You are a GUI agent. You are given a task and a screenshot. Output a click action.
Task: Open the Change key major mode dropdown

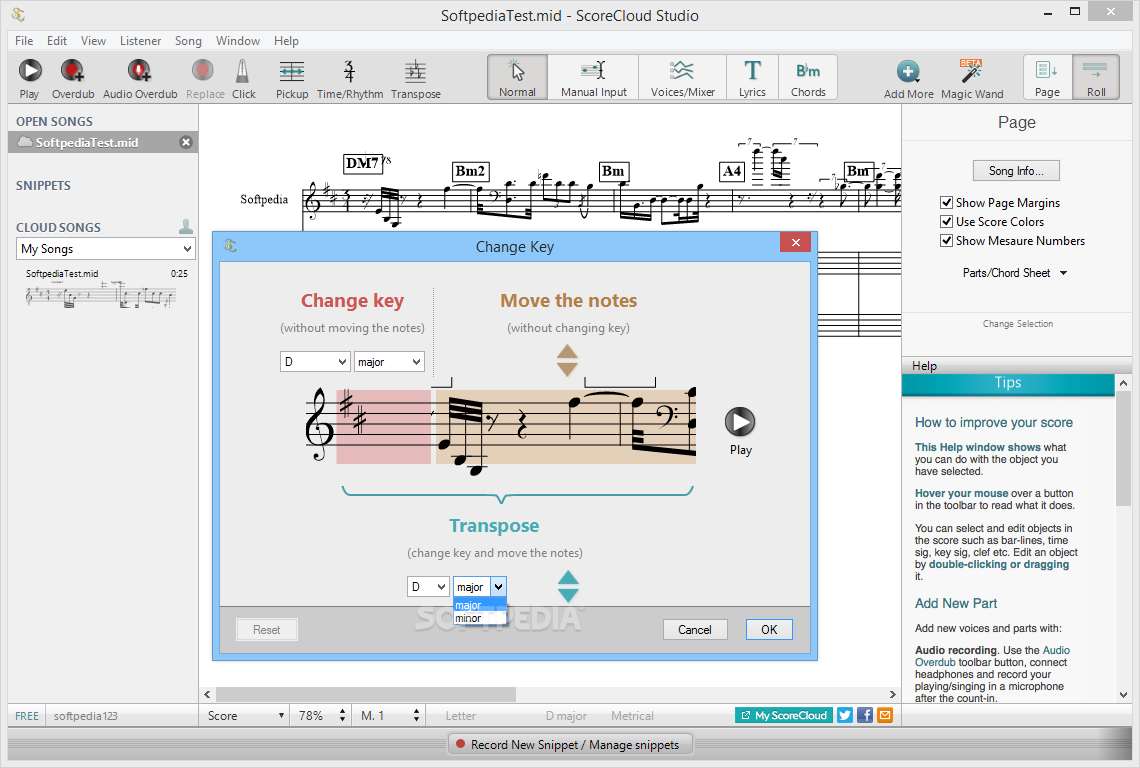[x=389, y=361]
